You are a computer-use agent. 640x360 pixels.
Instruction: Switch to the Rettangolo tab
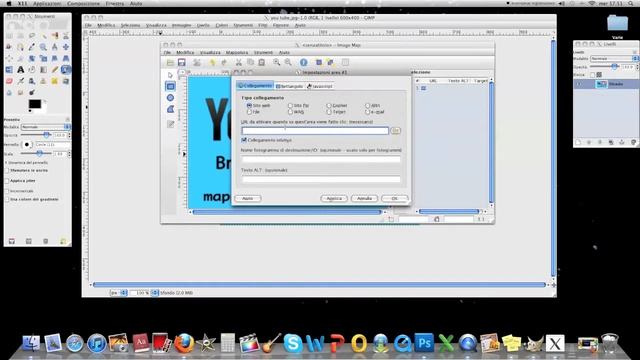point(289,86)
